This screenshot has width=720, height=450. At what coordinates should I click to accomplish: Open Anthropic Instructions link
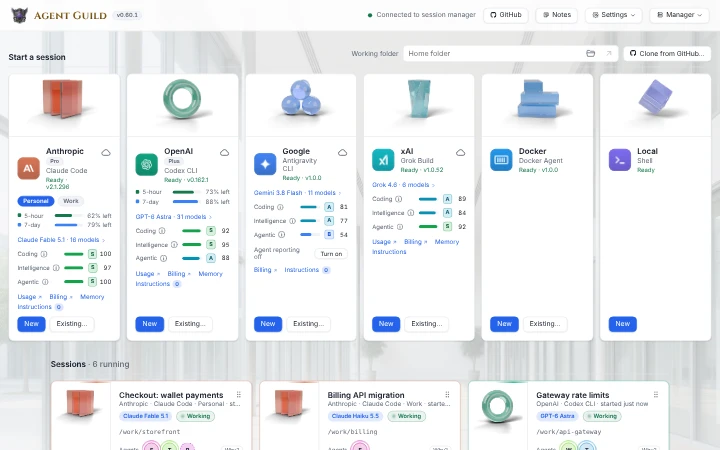(40, 307)
